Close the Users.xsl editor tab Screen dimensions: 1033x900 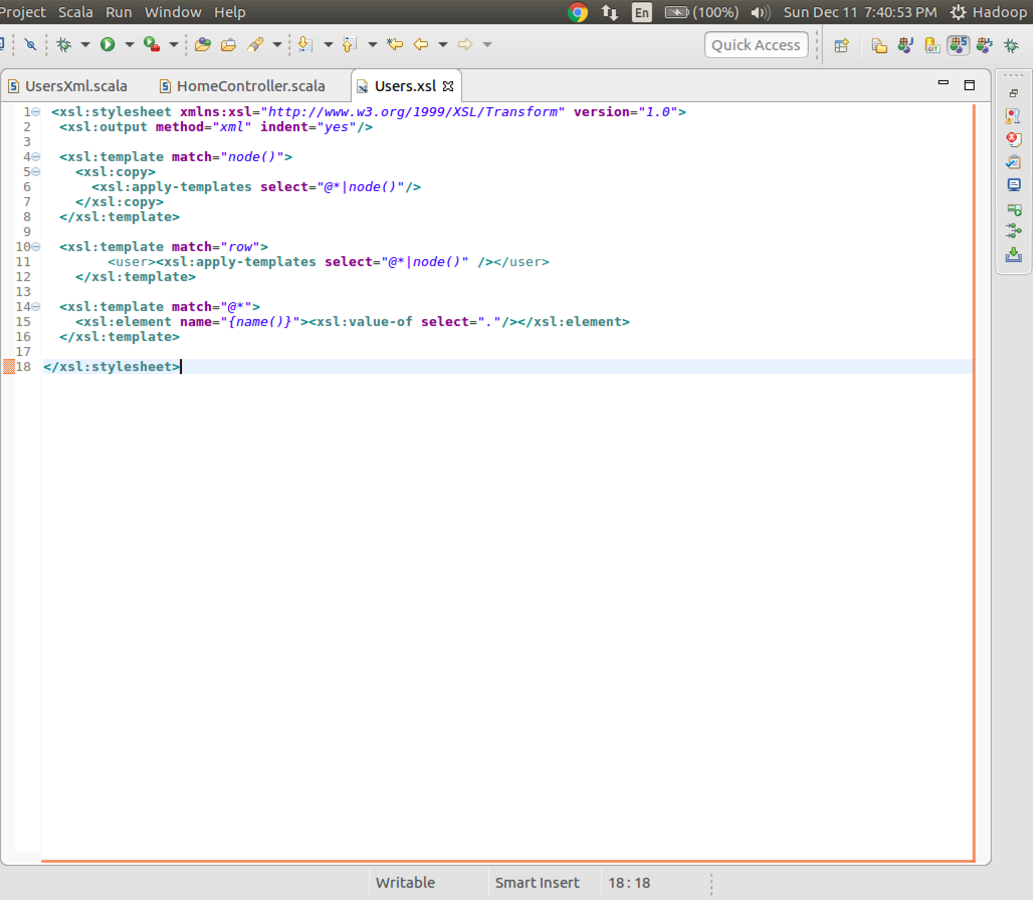pyautogui.click(x=449, y=86)
